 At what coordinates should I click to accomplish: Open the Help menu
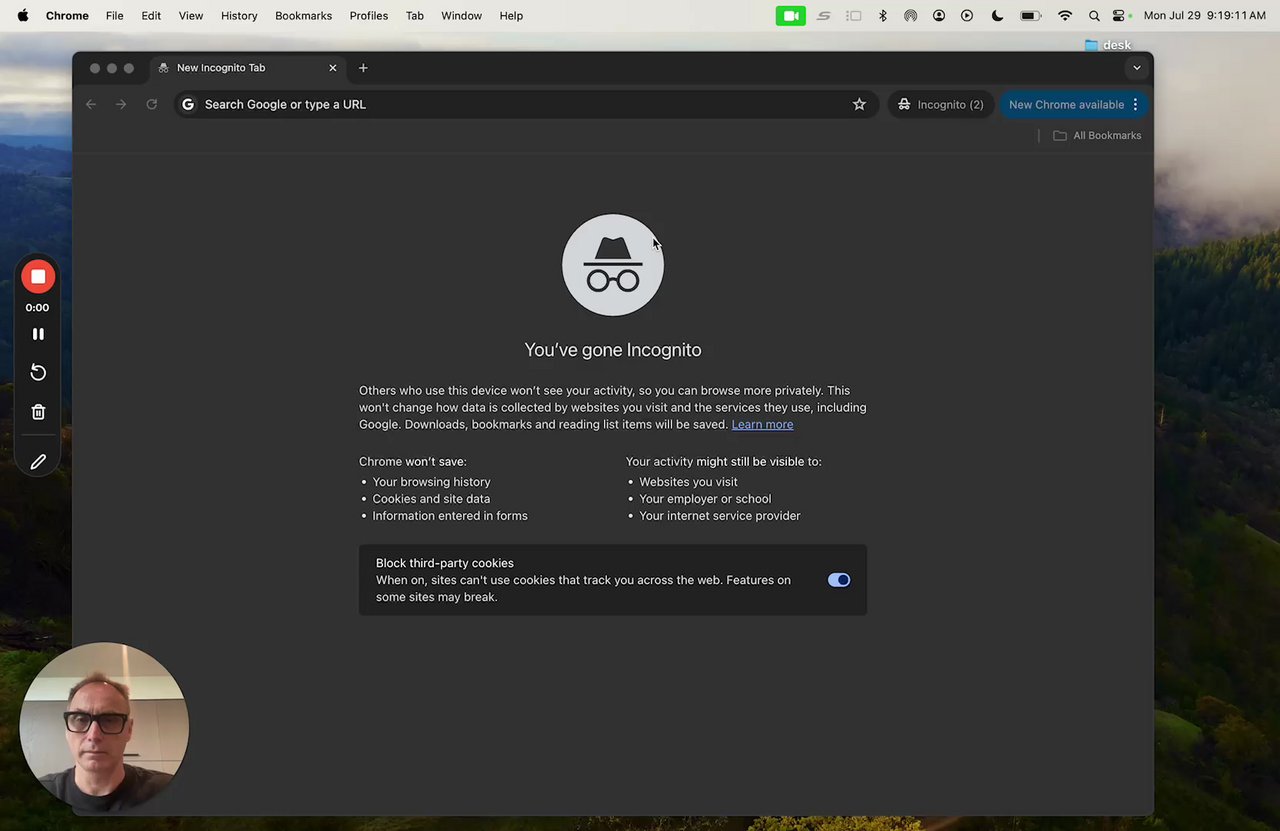[x=511, y=15]
